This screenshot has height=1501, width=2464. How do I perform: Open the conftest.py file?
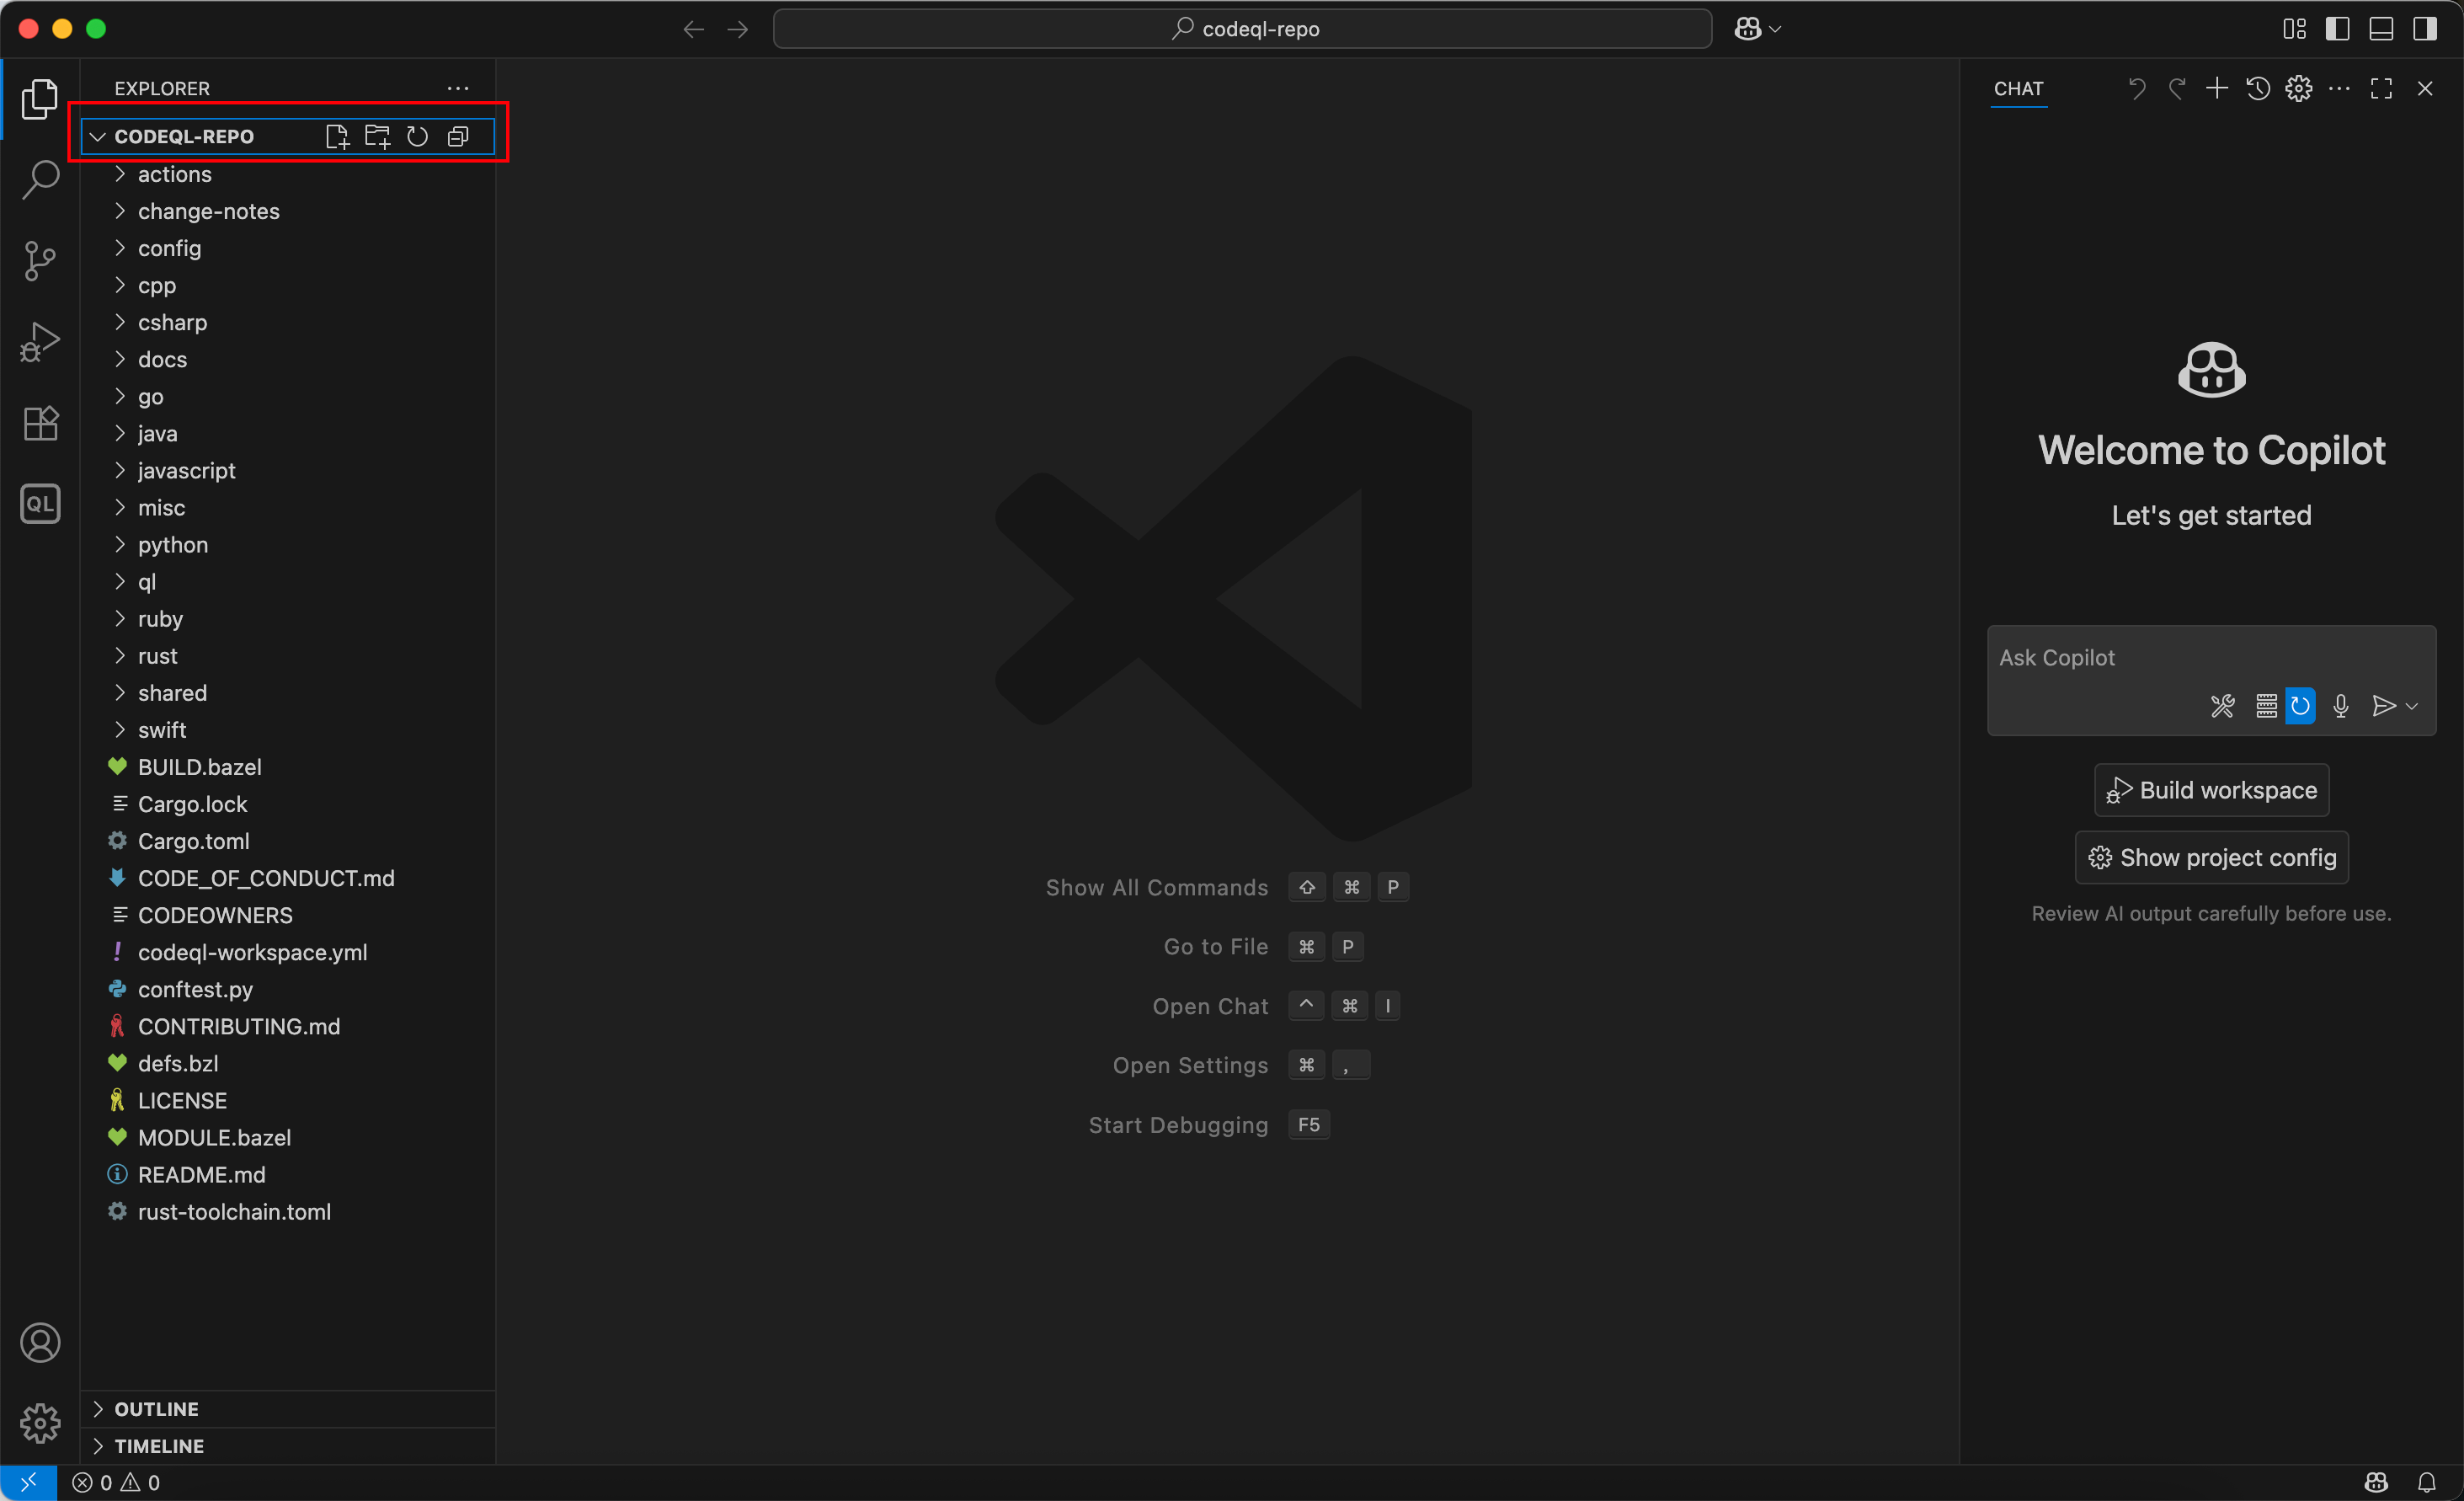[x=286, y=989]
